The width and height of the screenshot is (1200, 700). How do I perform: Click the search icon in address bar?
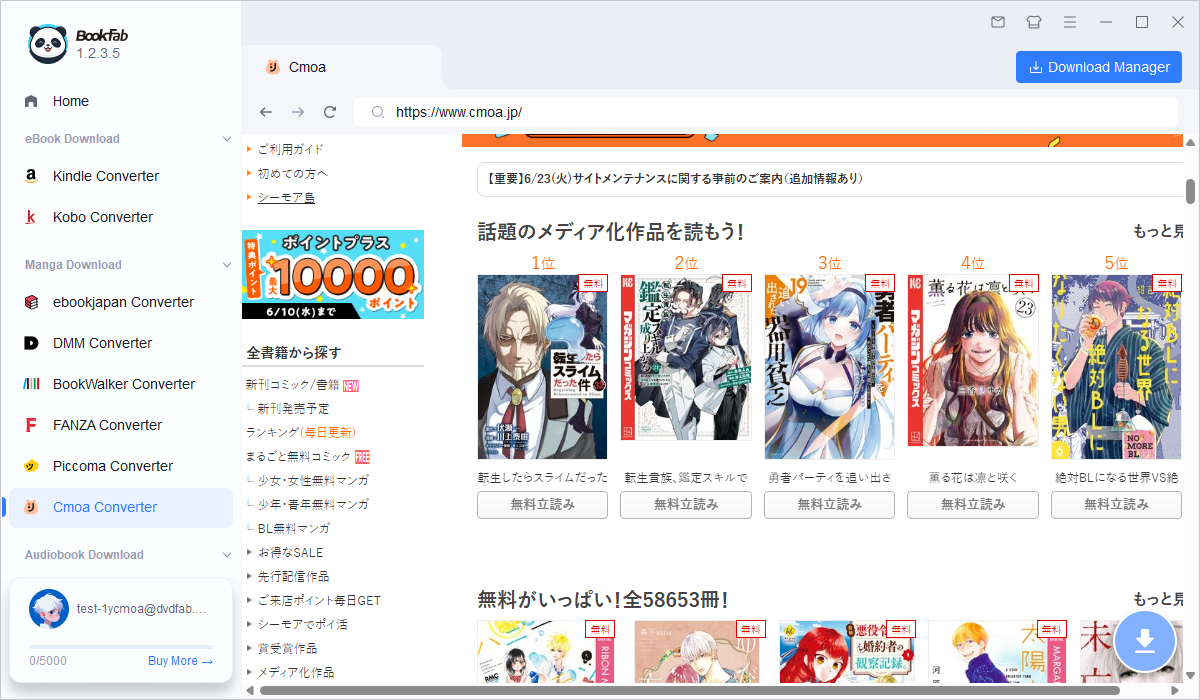[x=378, y=113]
